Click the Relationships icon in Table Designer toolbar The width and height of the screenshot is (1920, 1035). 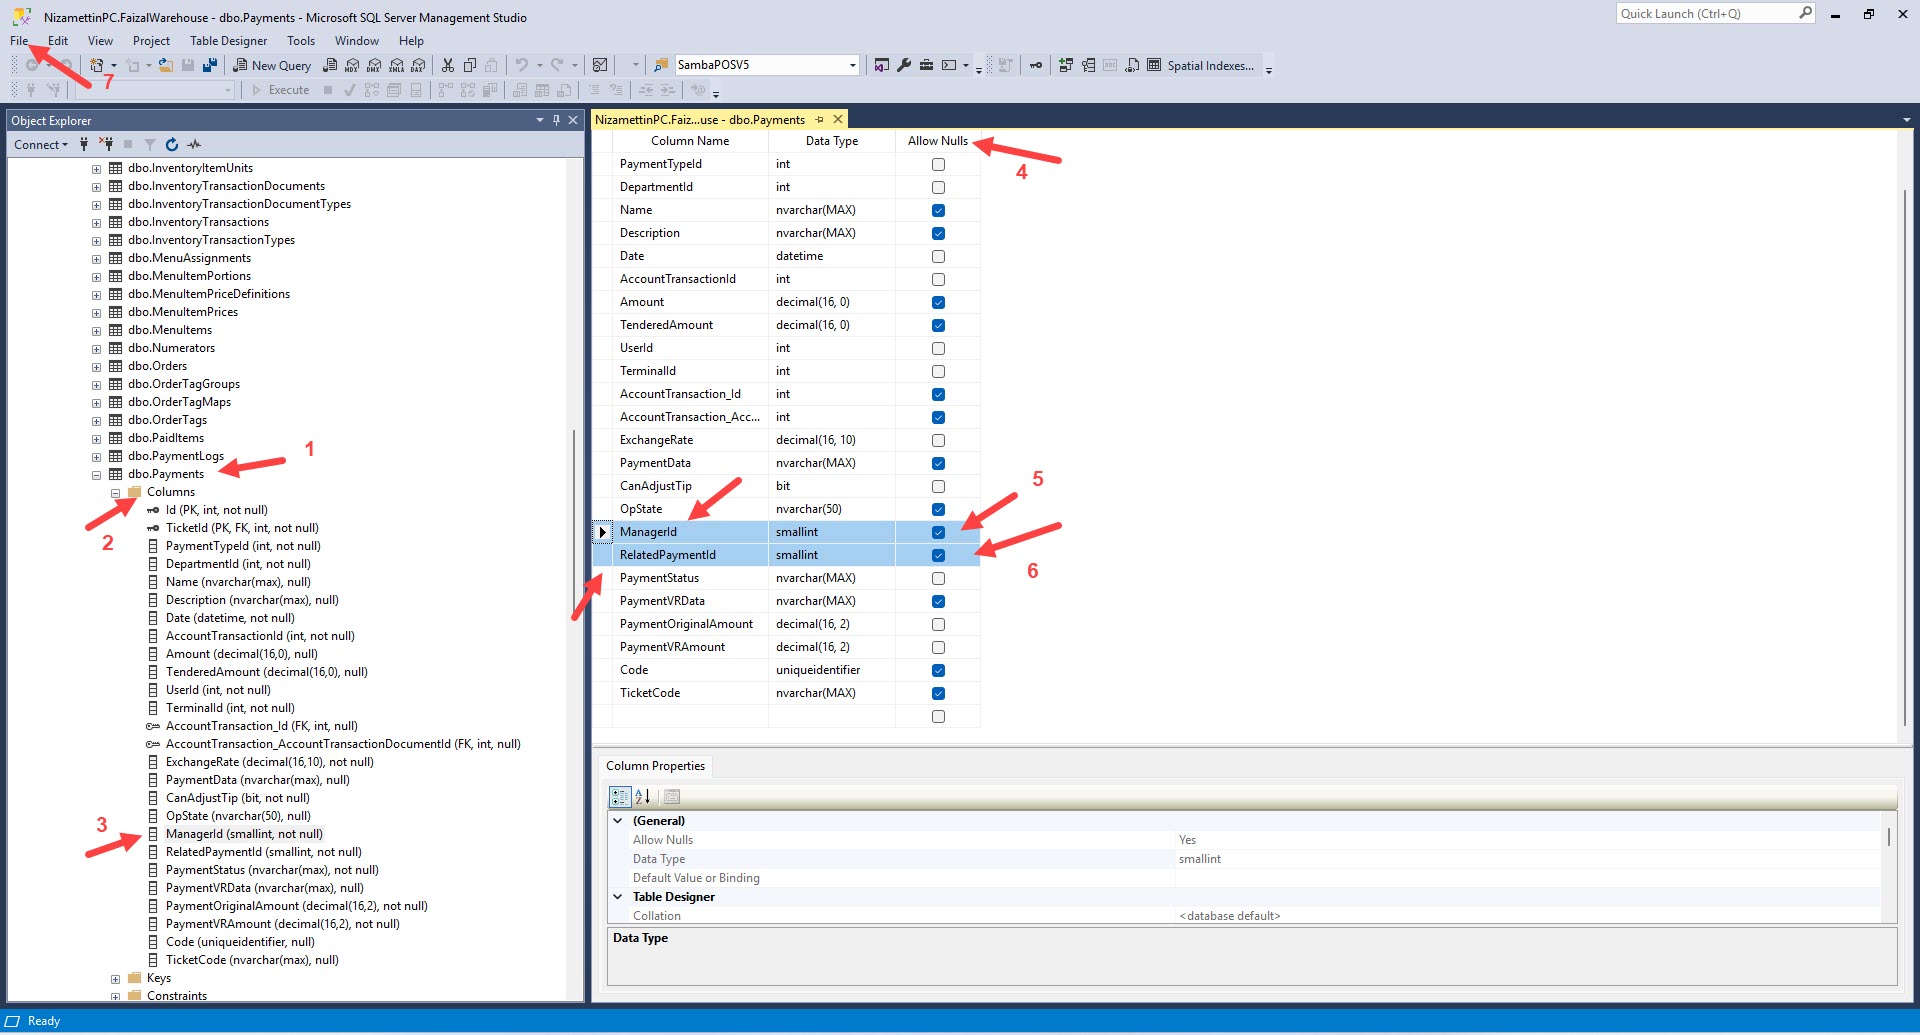(x=1066, y=66)
